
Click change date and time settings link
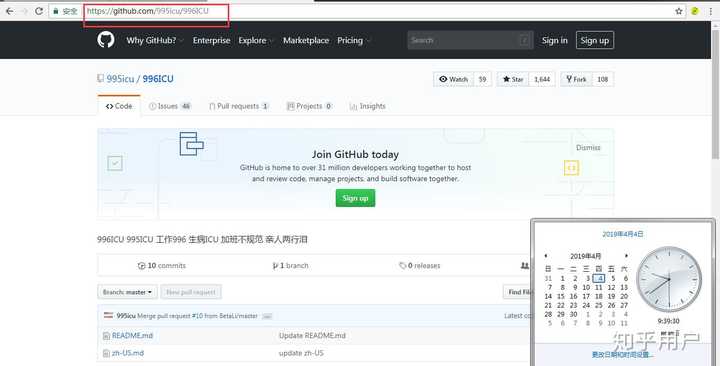tap(623, 355)
